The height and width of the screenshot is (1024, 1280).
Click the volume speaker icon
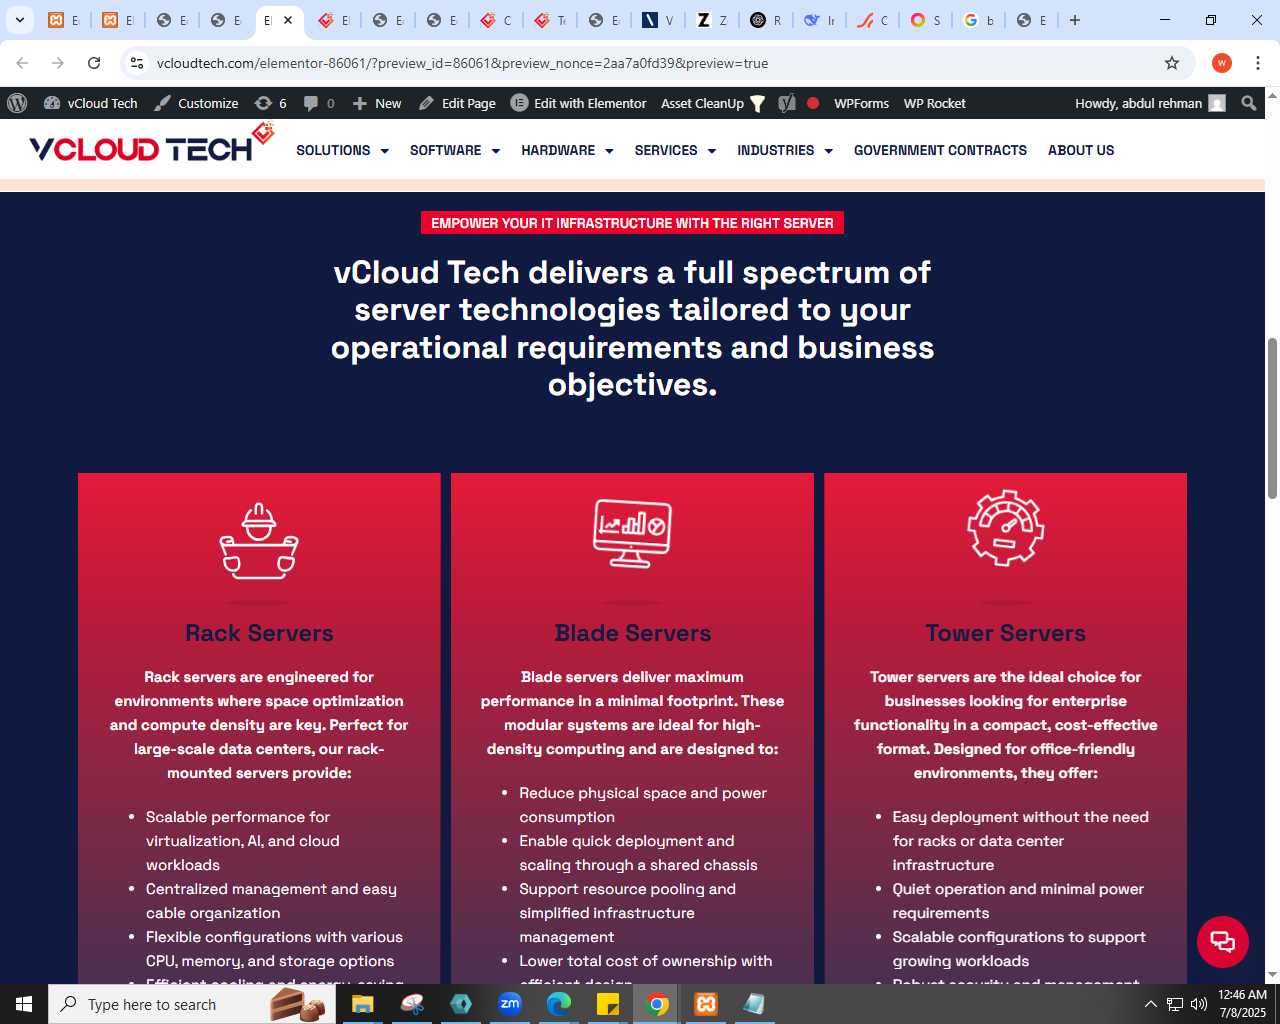1199,1004
